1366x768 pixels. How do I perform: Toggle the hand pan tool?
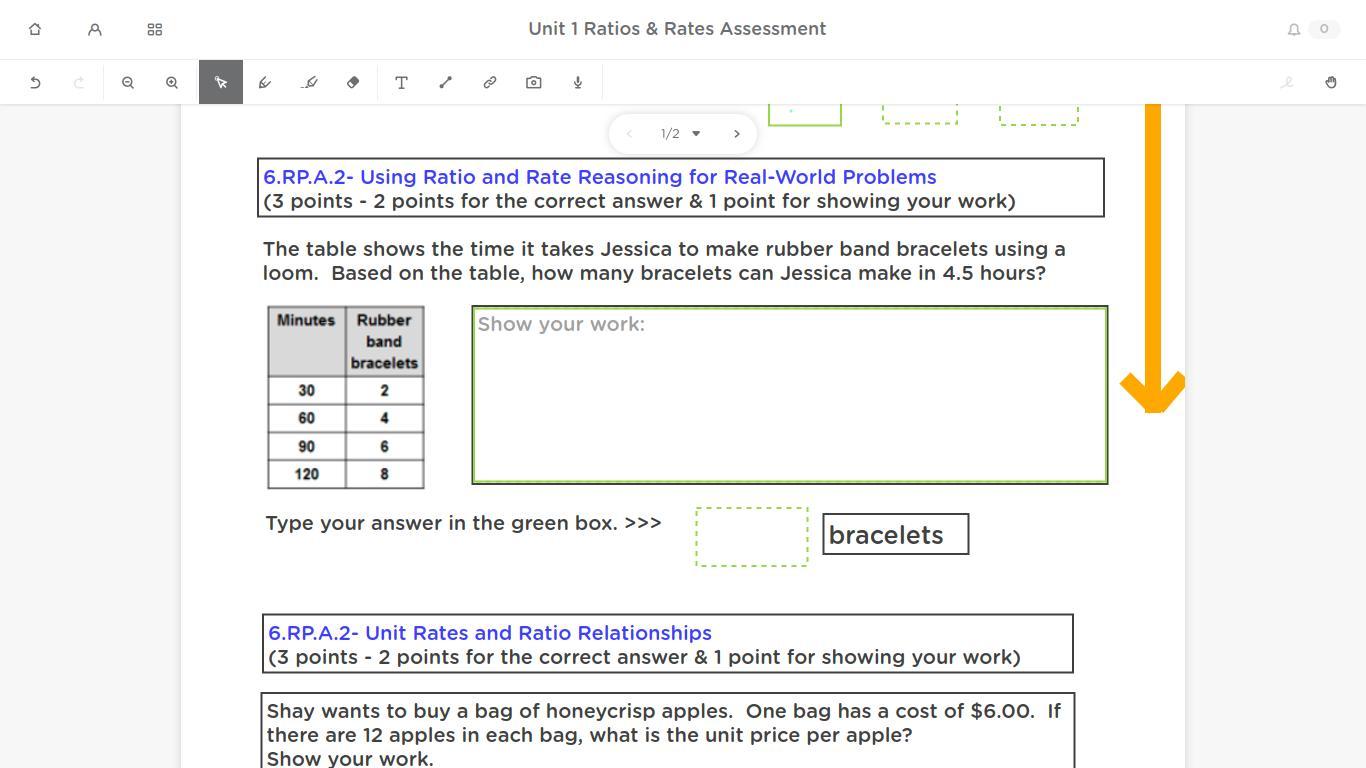coord(1331,83)
